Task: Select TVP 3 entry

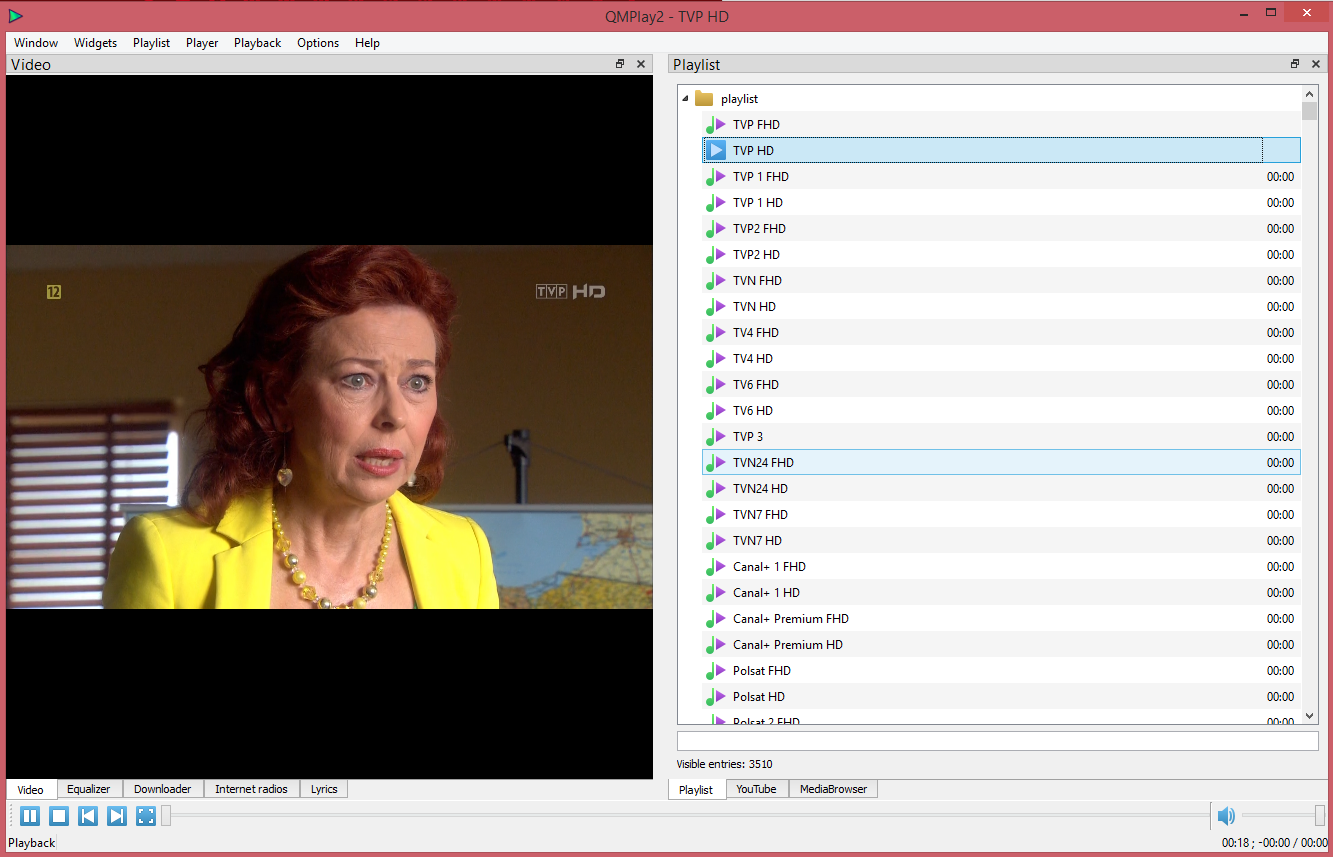Action: coord(1002,436)
